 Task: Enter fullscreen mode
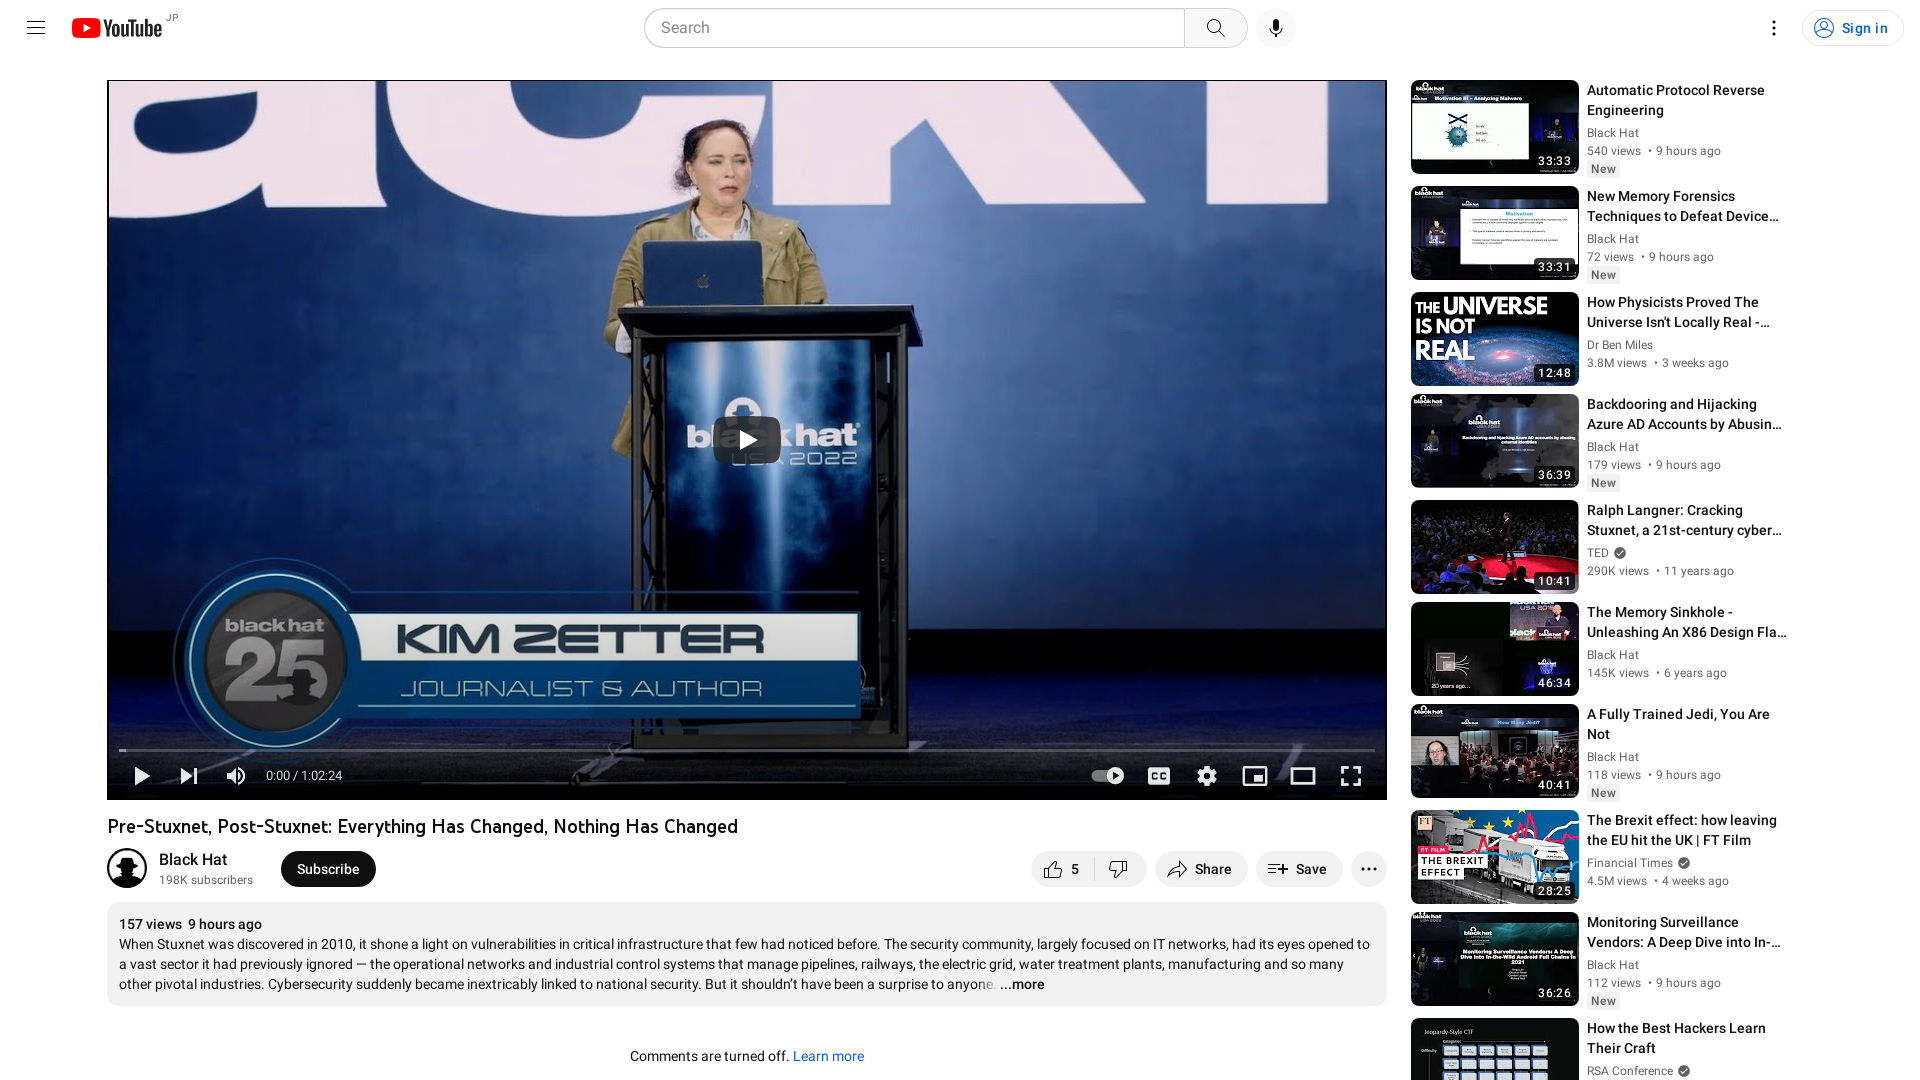tap(1351, 776)
